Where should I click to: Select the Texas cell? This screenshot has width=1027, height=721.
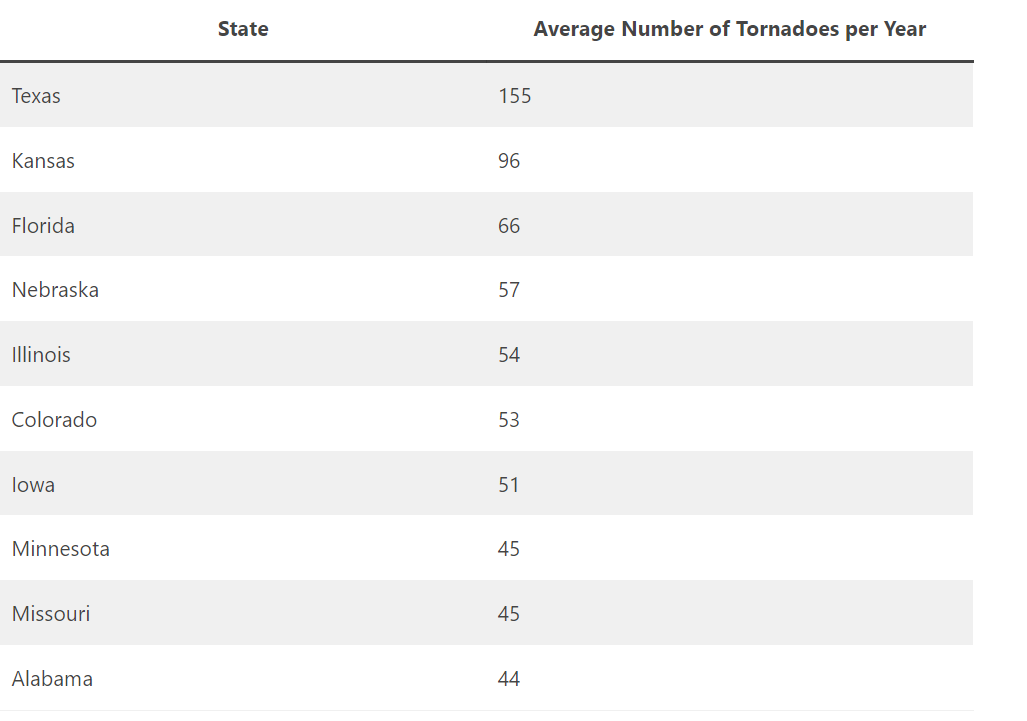[36, 96]
